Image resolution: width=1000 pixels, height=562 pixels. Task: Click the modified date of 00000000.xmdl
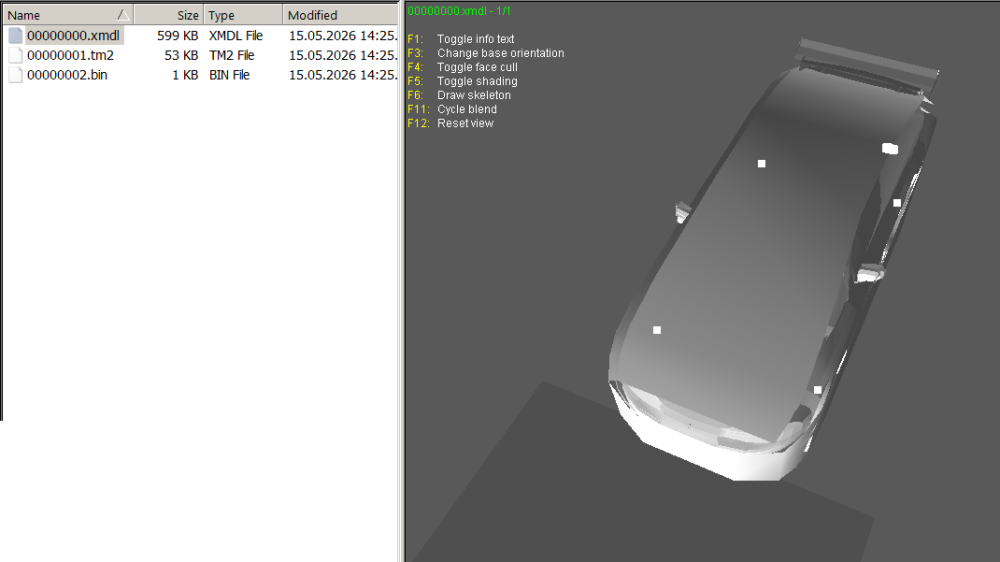pyautogui.click(x=343, y=36)
